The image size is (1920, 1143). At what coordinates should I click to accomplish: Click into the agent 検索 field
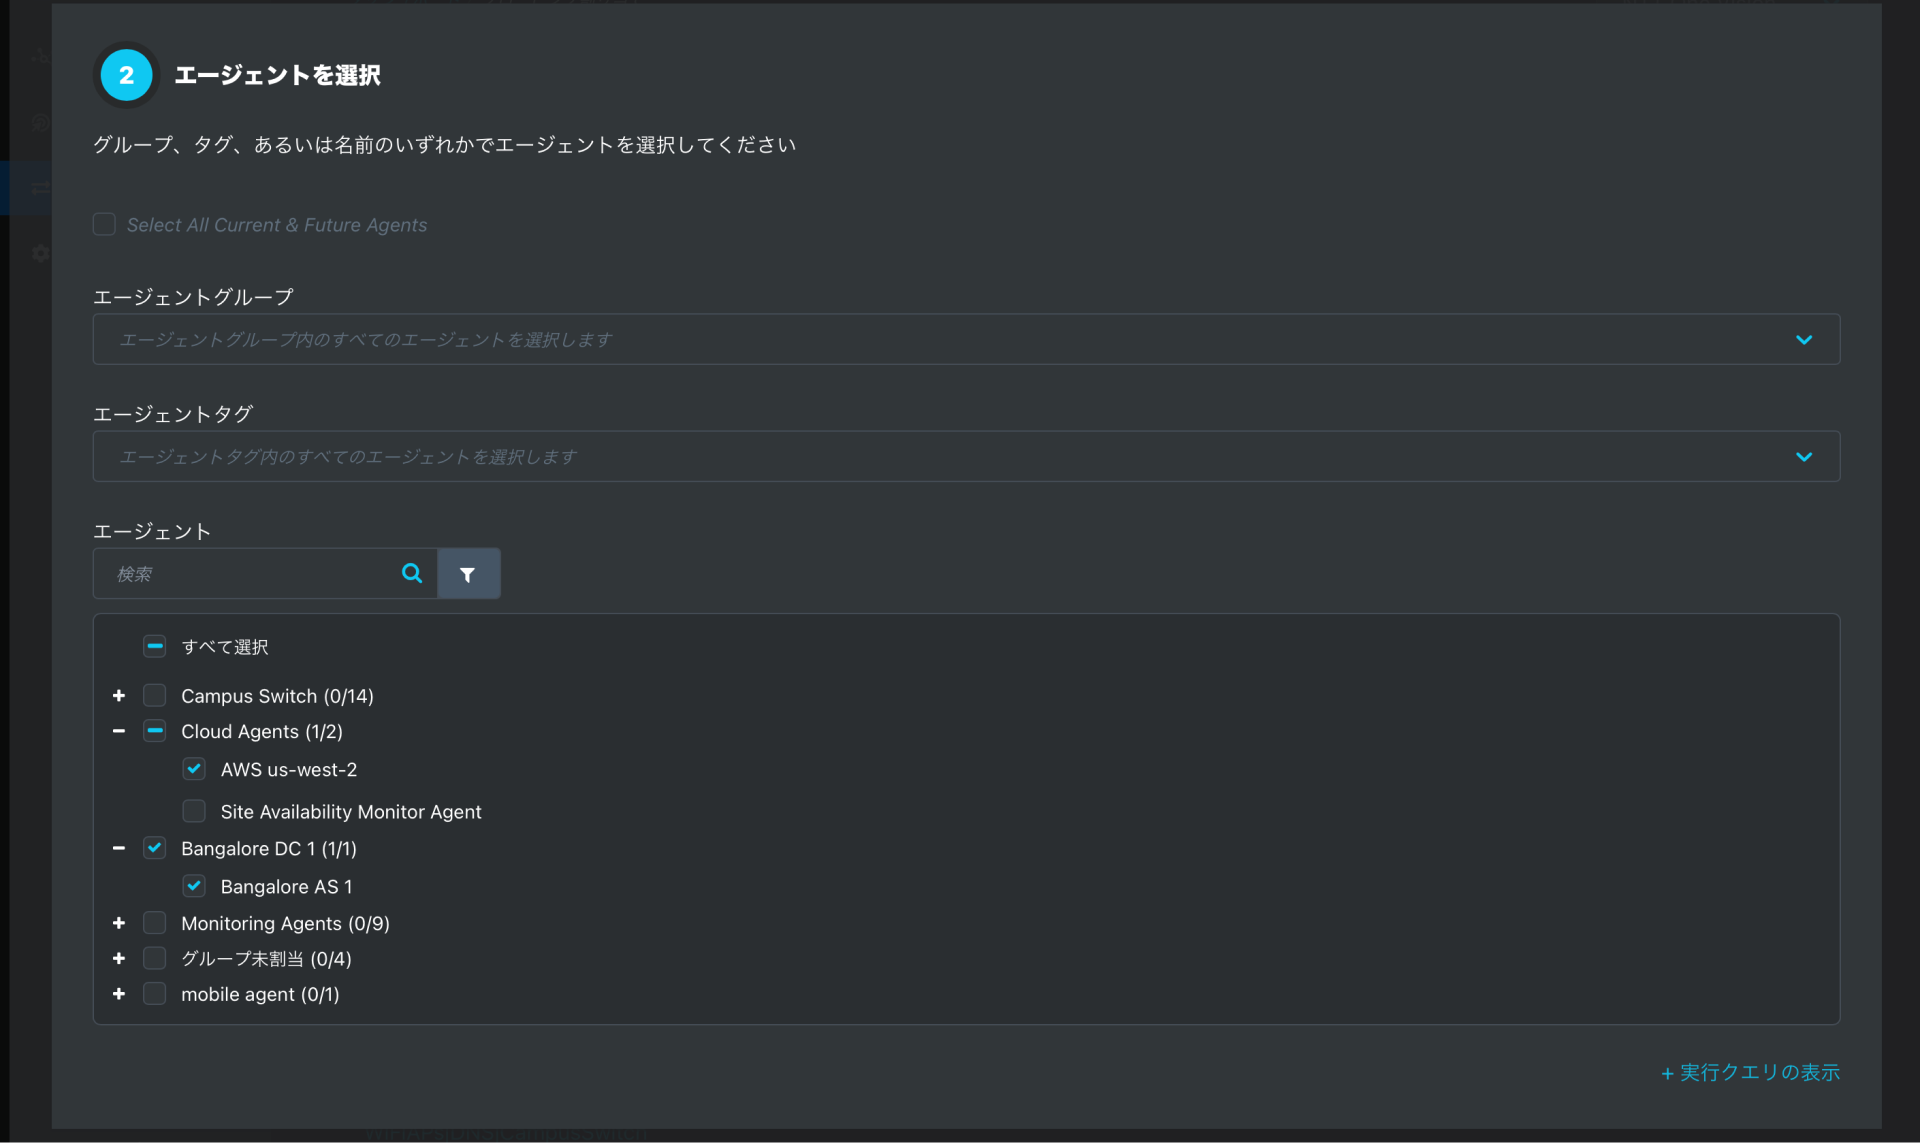click(x=250, y=574)
